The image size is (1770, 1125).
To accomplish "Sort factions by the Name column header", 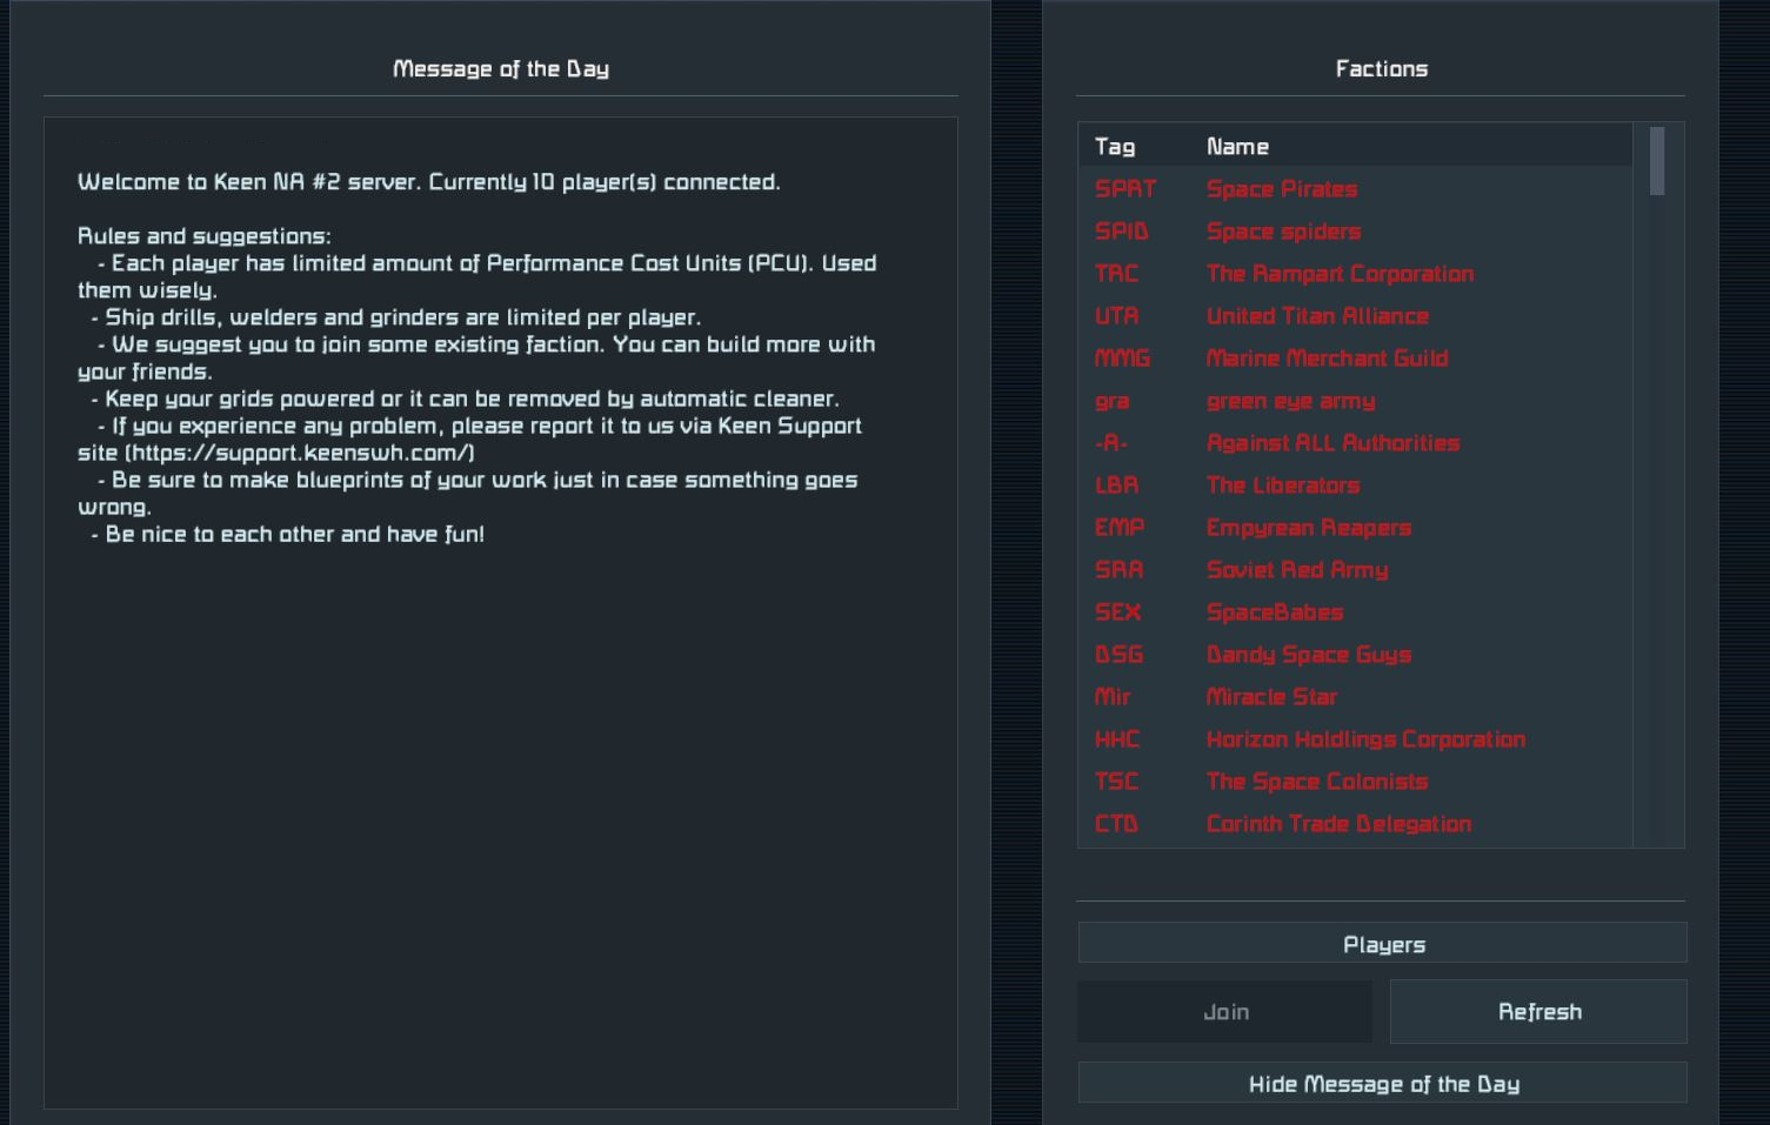I will (x=1237, y=146).
